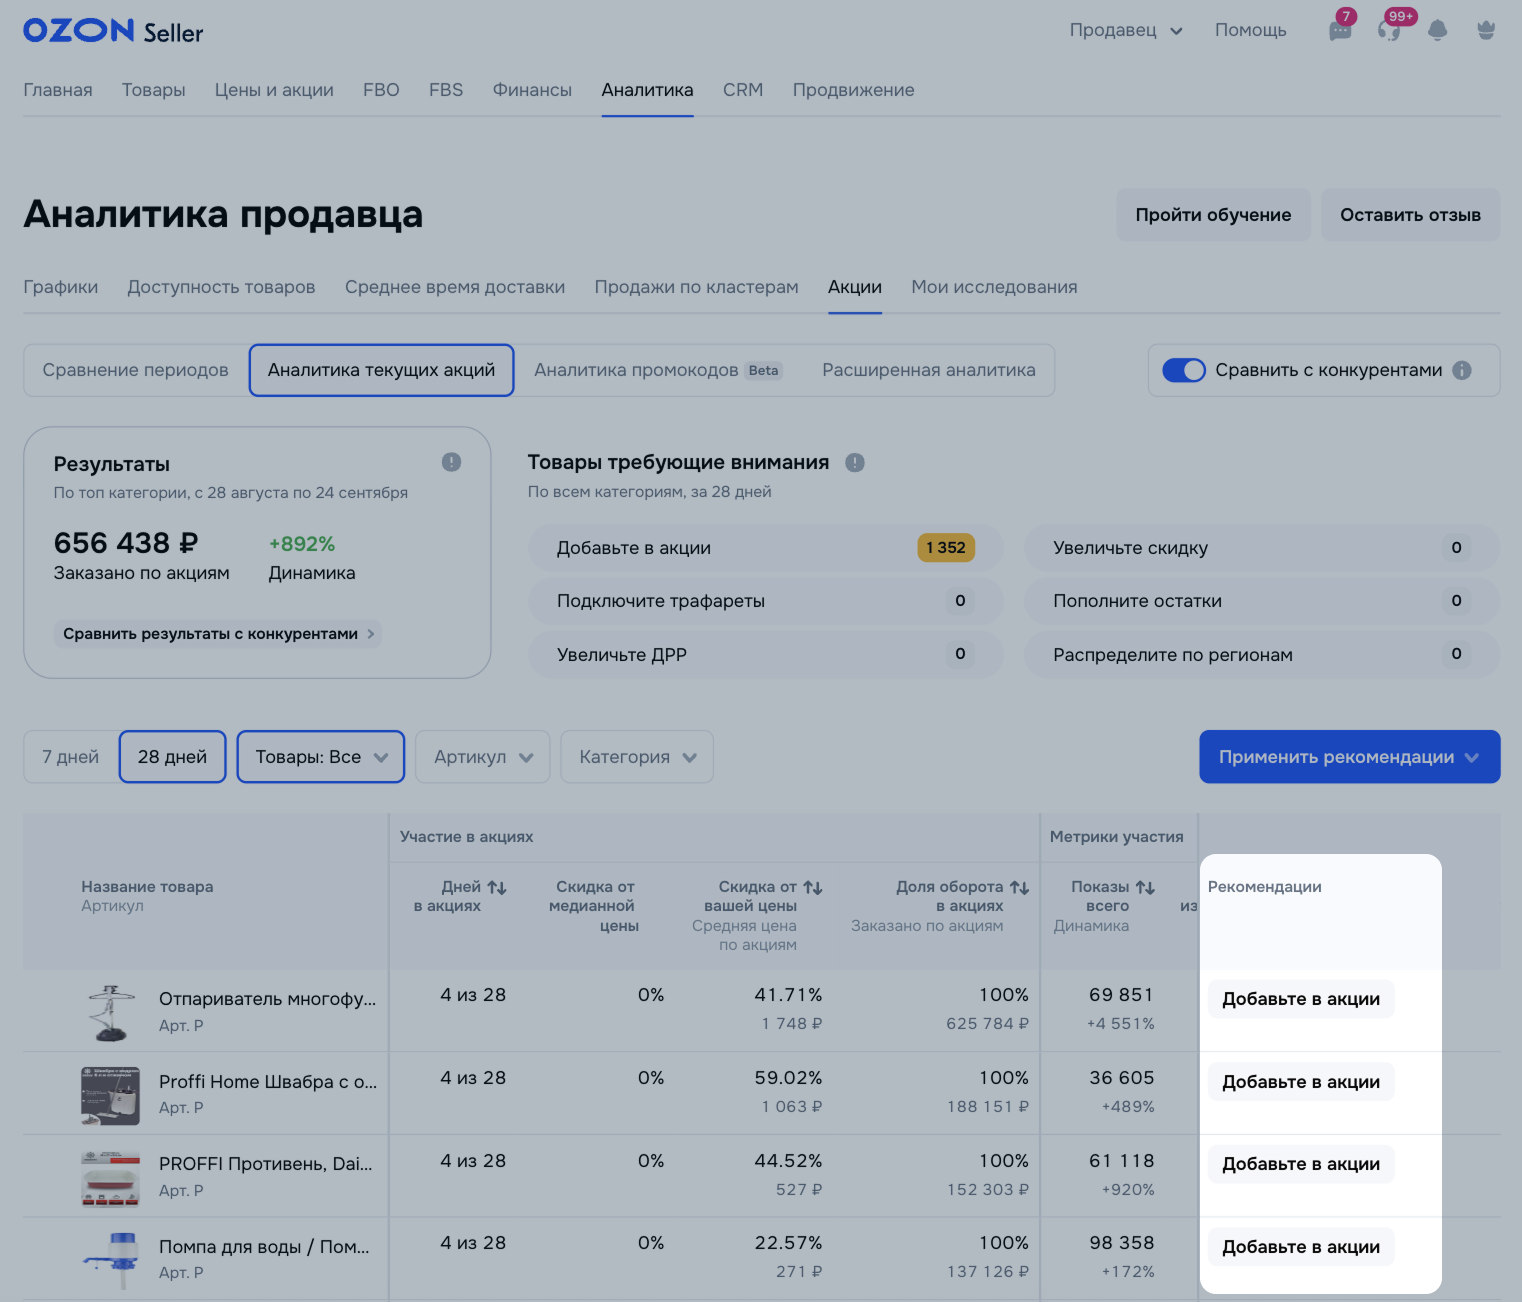Image resolution: width=1522 pixels, height=1302 pixels.
Task: Open the Категория filter dropdown
Action: click(637, 757)
